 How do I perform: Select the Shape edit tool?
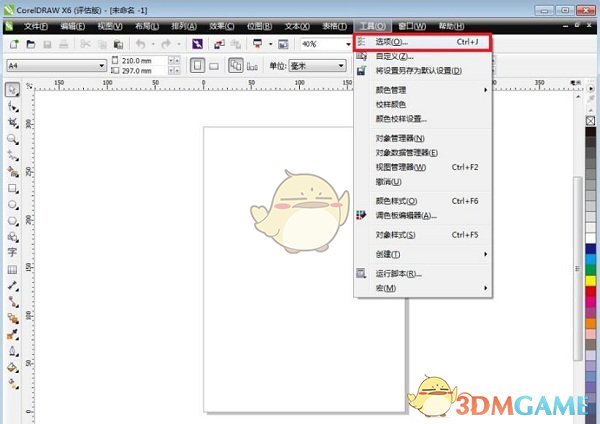[x=13, y=107]
